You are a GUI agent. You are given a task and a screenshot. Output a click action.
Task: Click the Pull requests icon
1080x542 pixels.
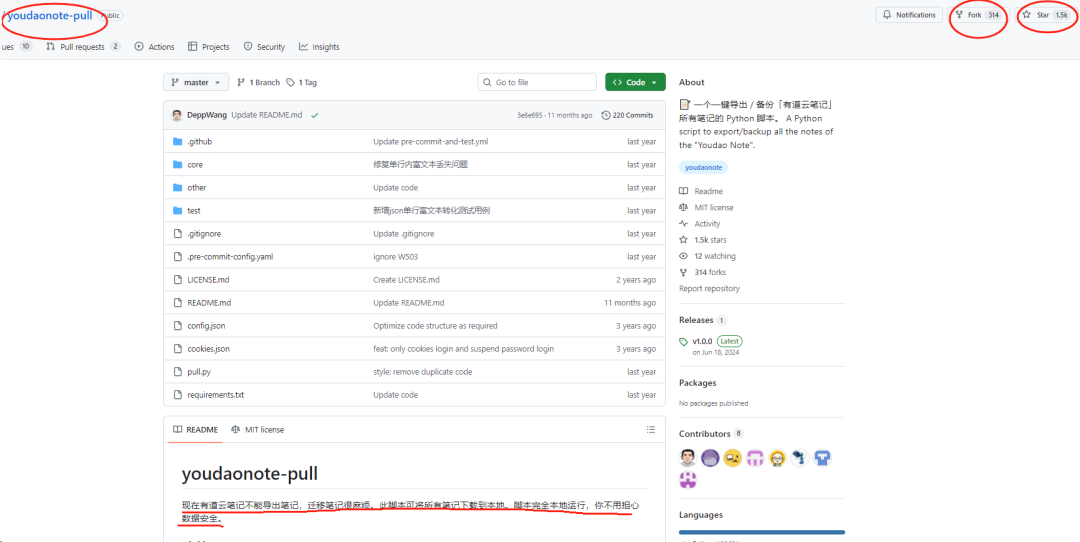tap(50, 47)
